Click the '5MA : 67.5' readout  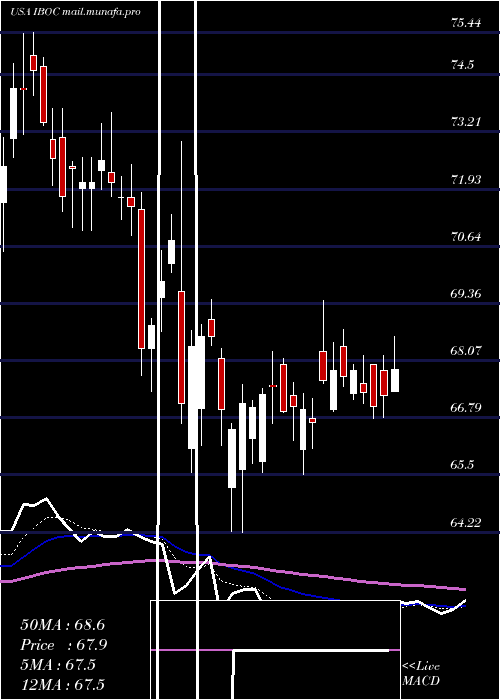tap(58, 665)
